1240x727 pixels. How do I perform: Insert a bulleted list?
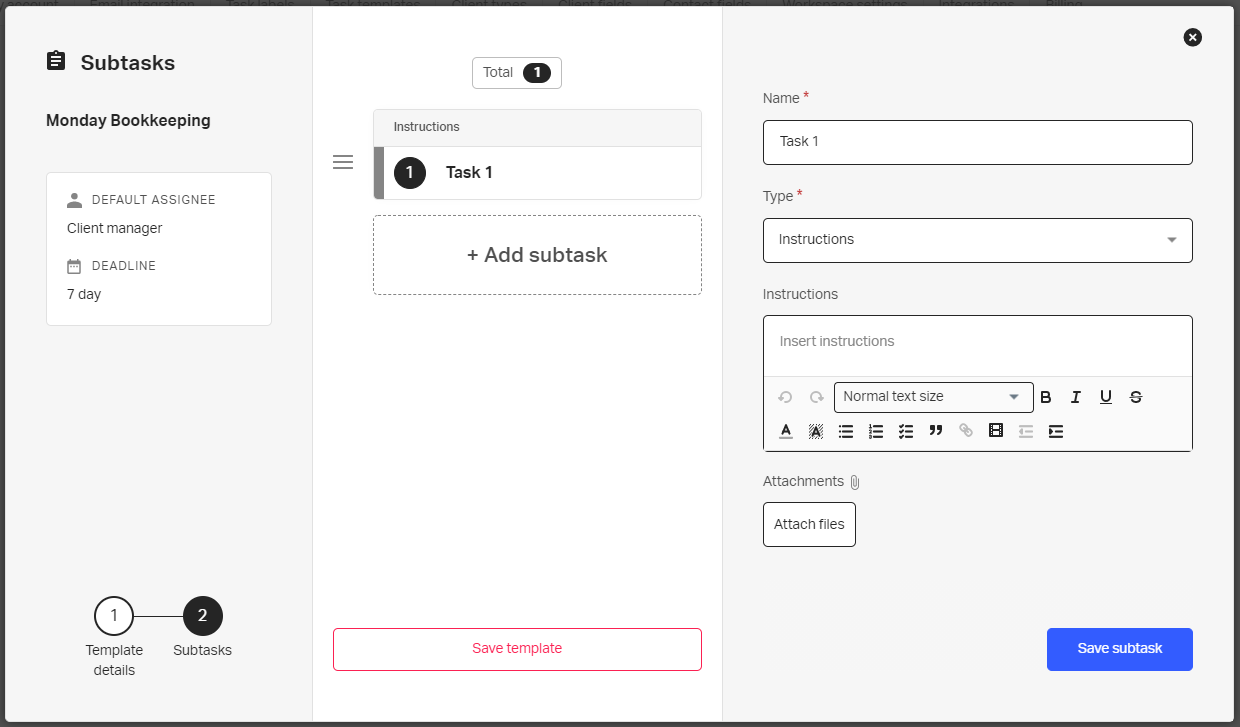[x=846, y=431]
